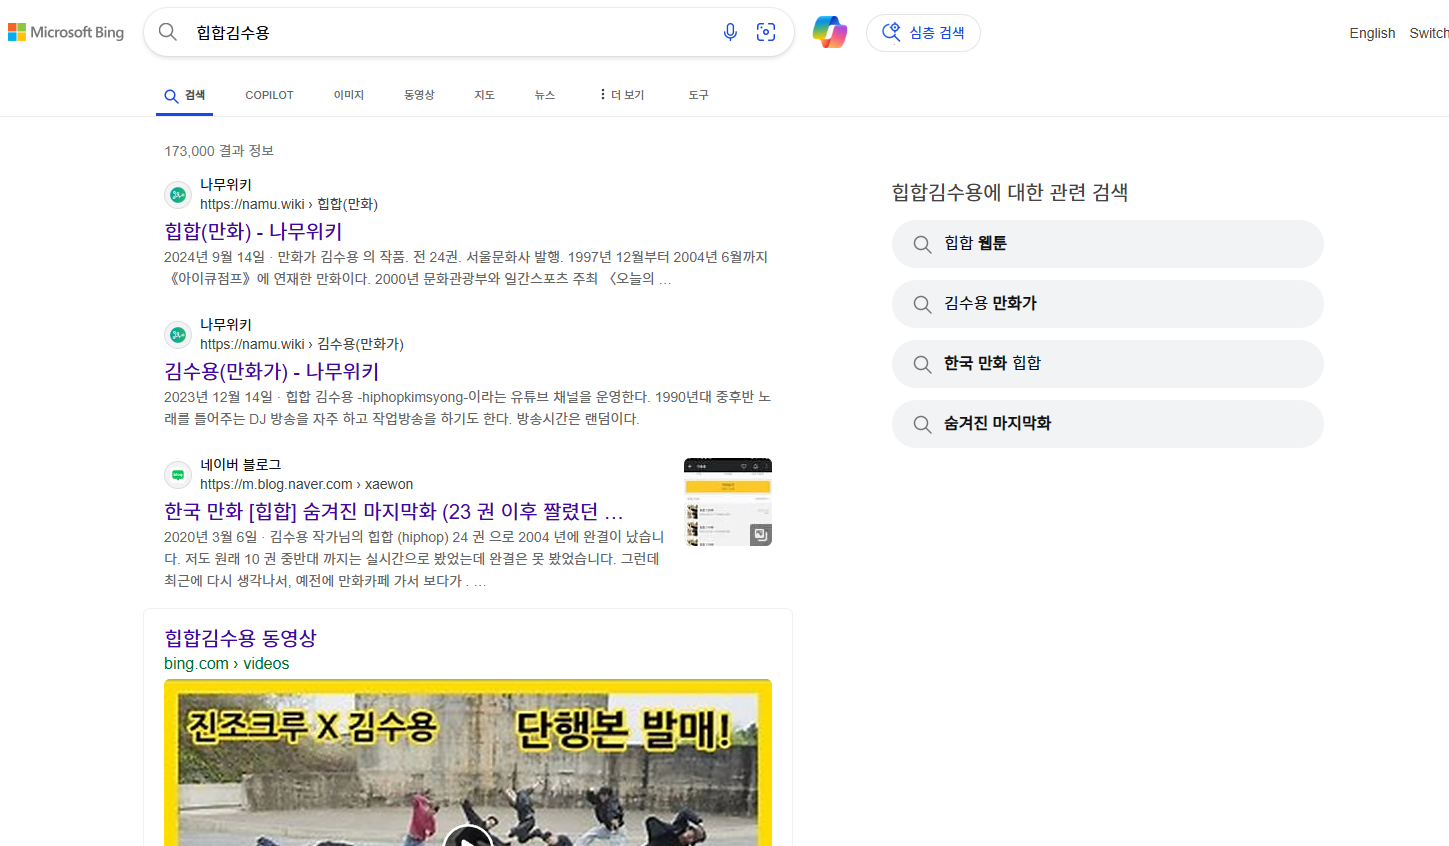Open the 힙합김수용 동영상 heading link
The width and height of the screenshot is (1449, 846).
point(240,638)
